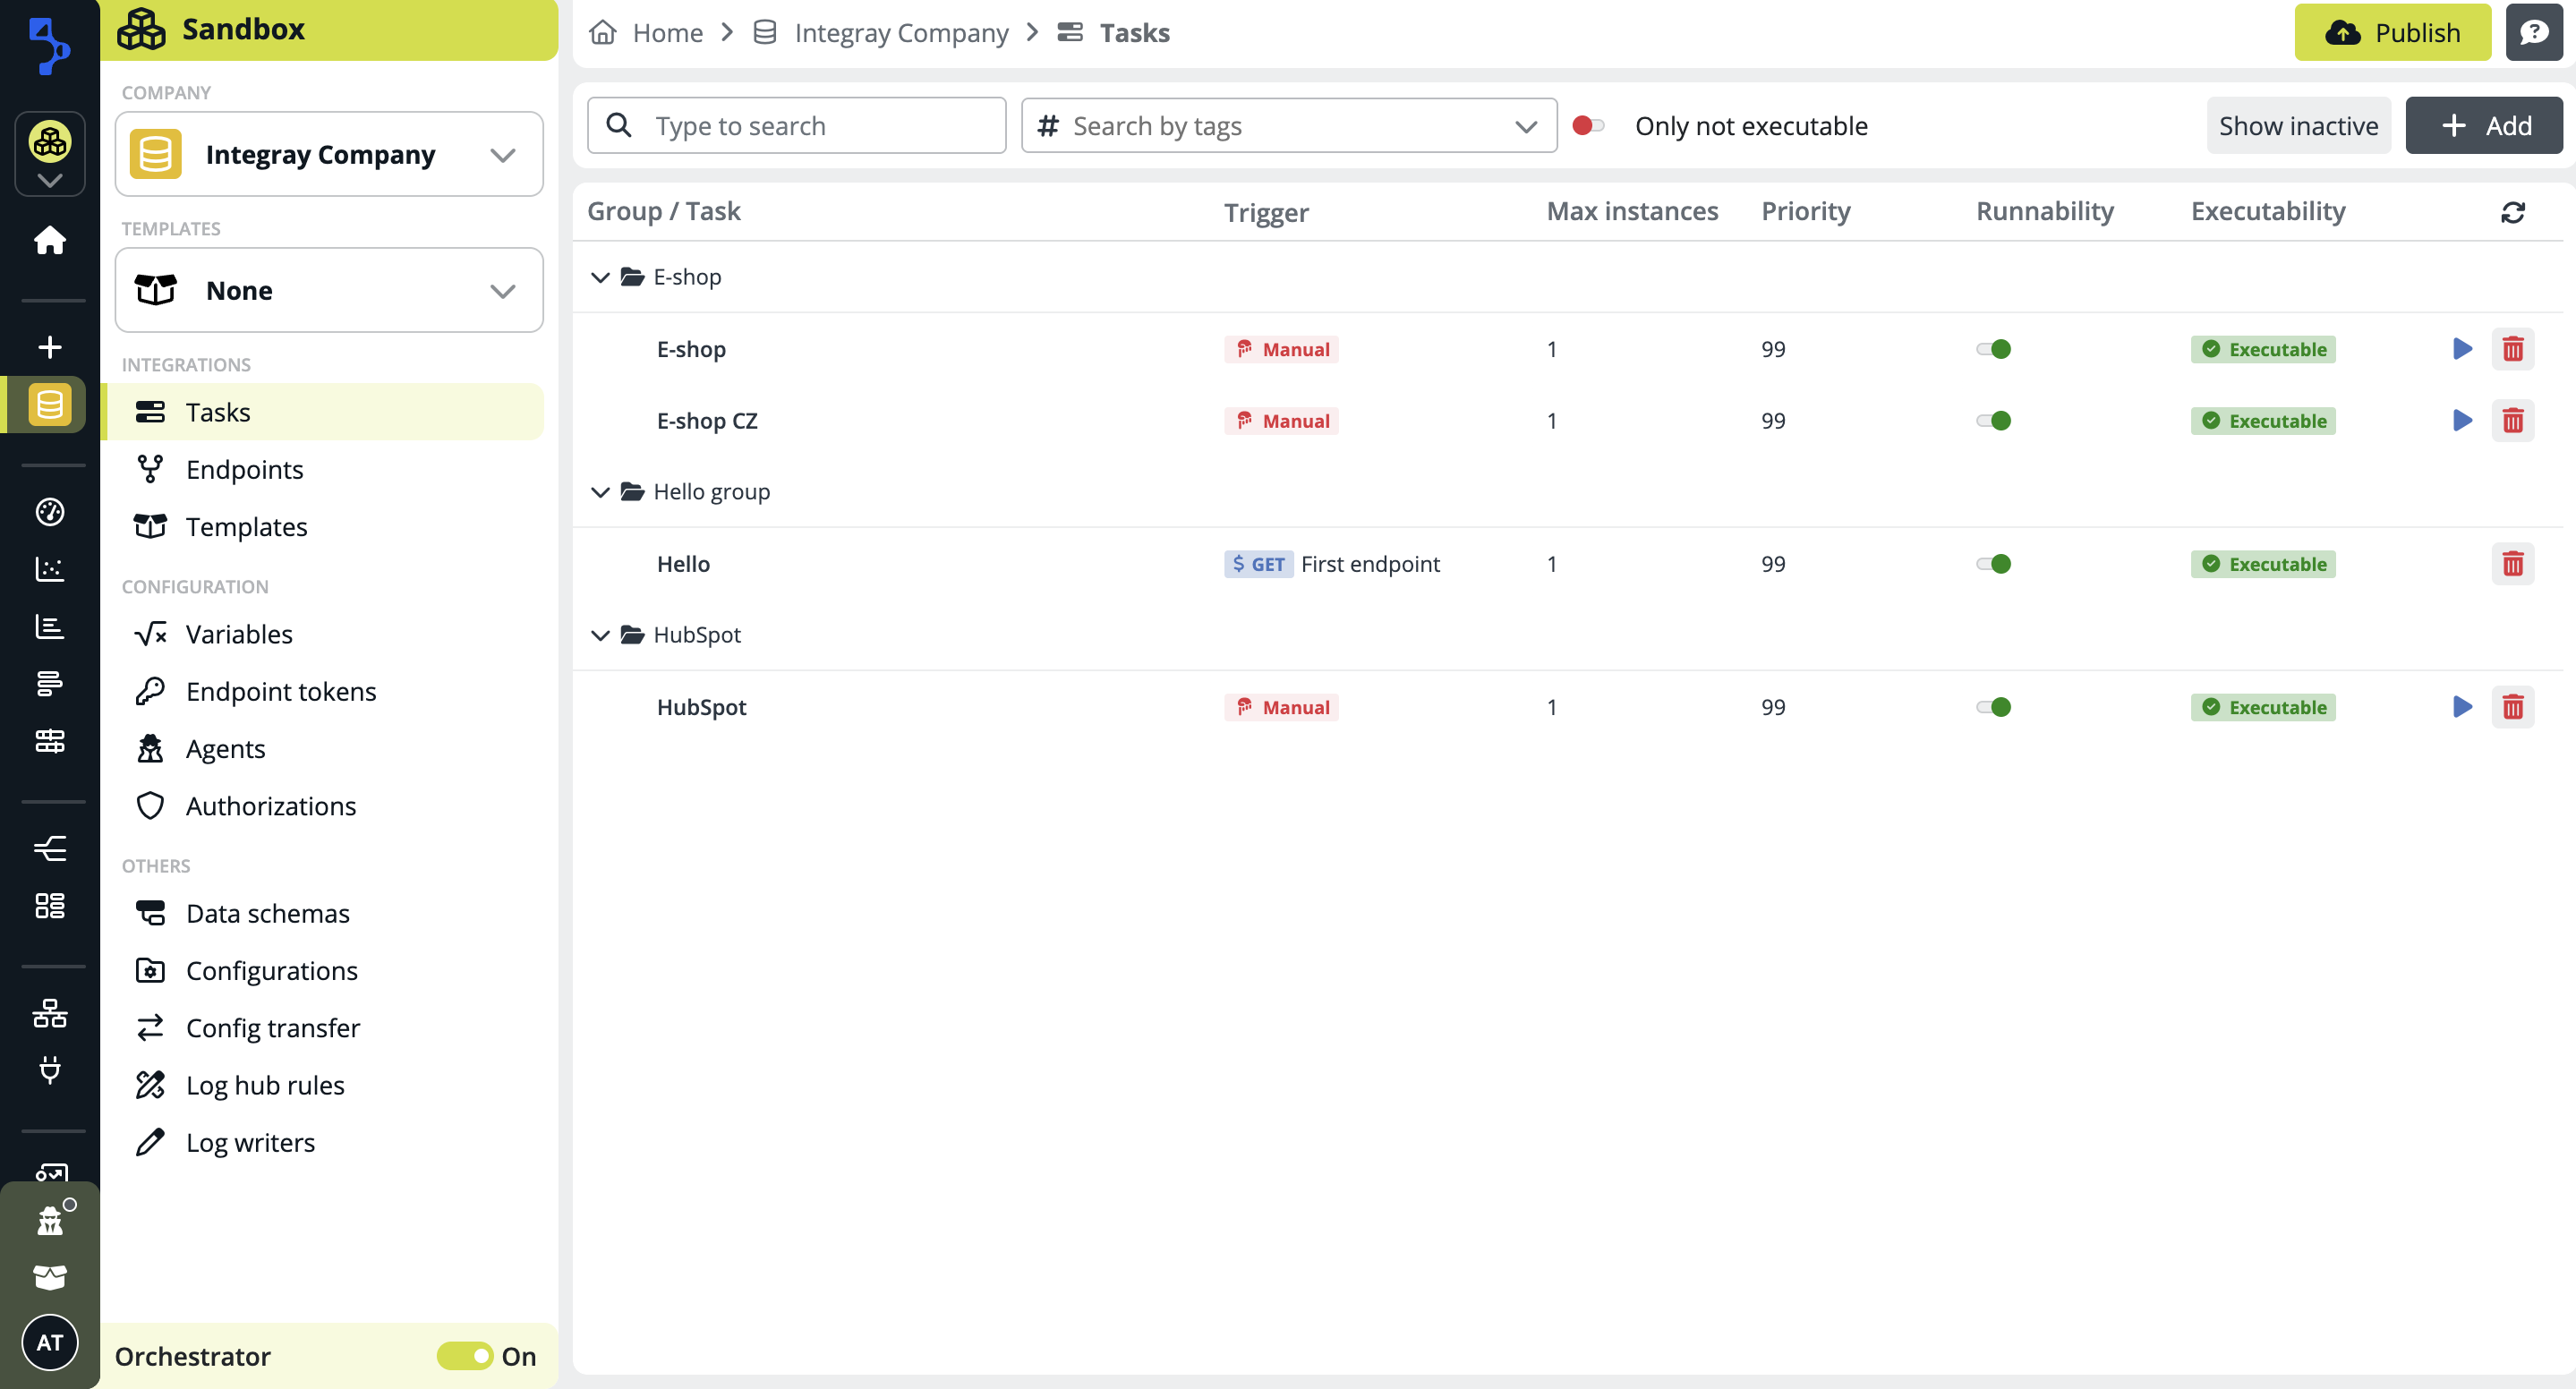Open the AT user avatar
This screenshot has width=2576, height=1389.
click(49, 1342)
